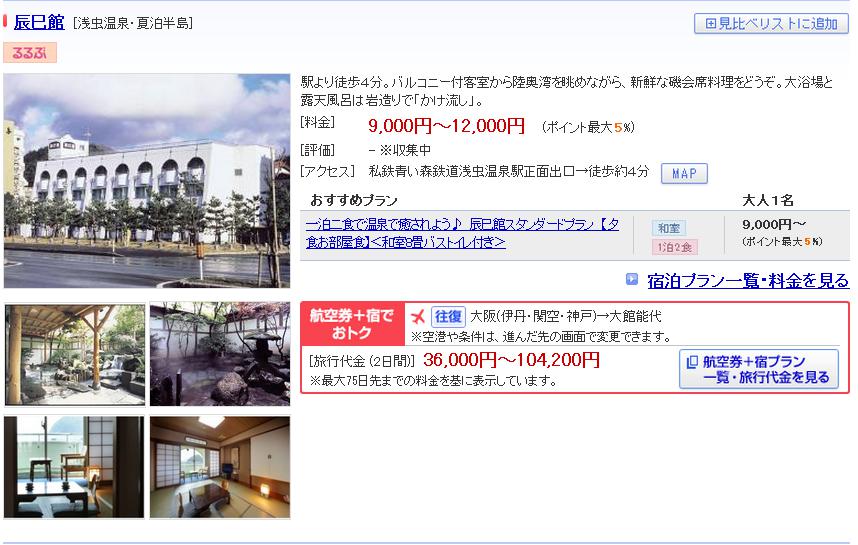
Task: Click the airplane icon in flight package box
Action: 418,316
